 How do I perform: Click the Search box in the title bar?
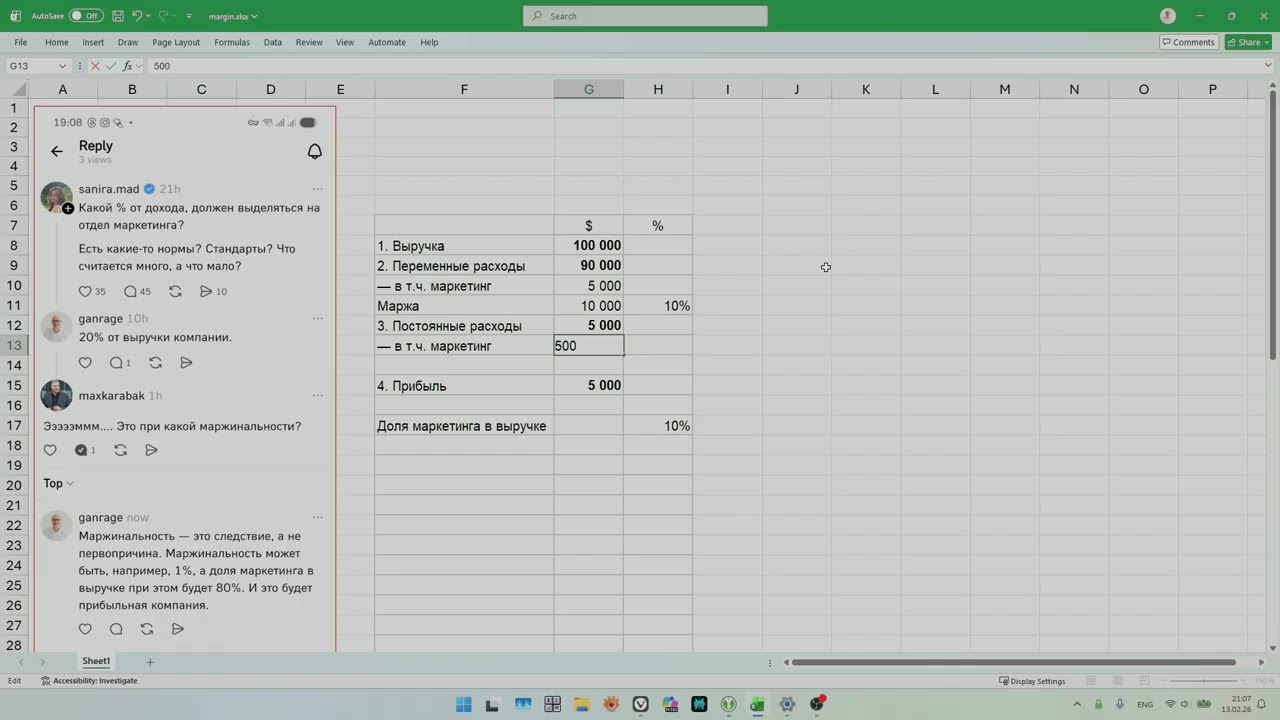click(x=645, y=16)
